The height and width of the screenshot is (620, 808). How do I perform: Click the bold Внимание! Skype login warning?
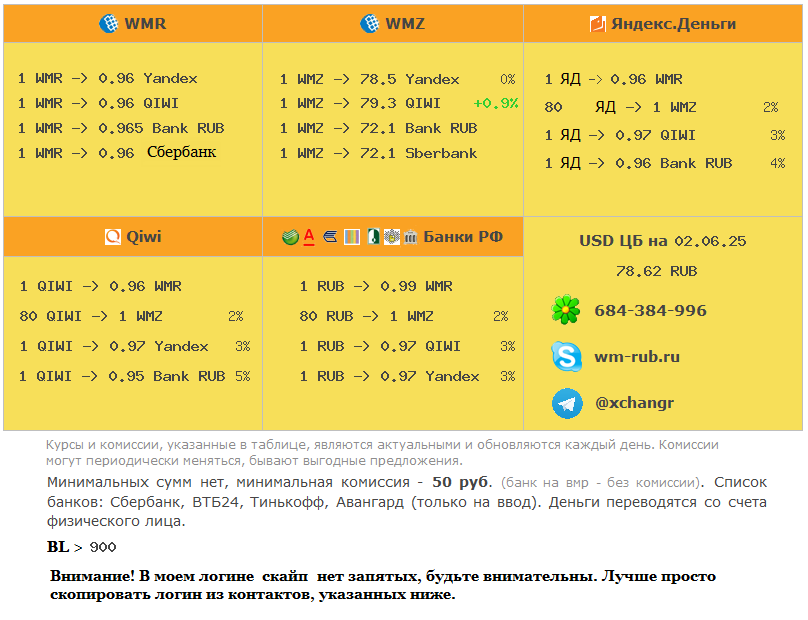tap(383, 585)
